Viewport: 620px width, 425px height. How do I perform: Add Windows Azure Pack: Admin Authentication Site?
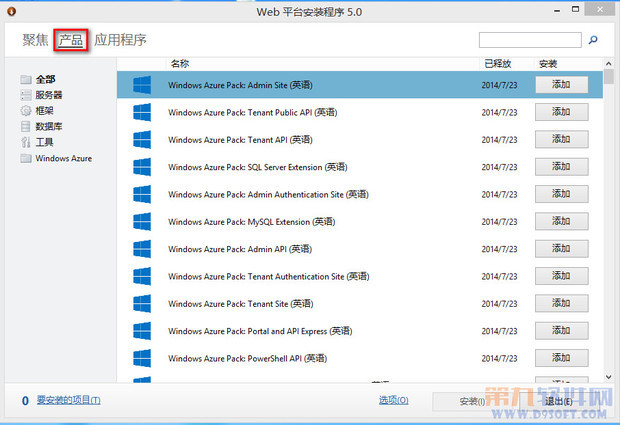(x=561, y=194)
